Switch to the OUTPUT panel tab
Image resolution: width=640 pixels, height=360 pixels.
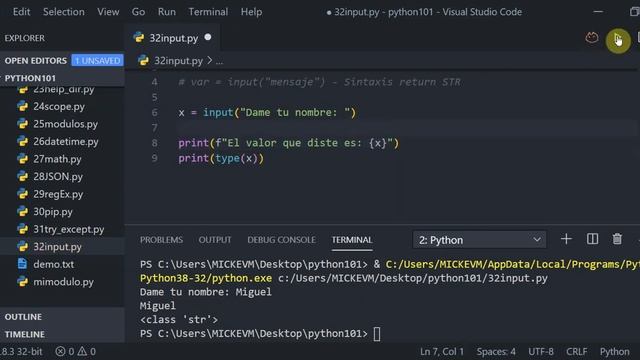[x=215, y=240]
